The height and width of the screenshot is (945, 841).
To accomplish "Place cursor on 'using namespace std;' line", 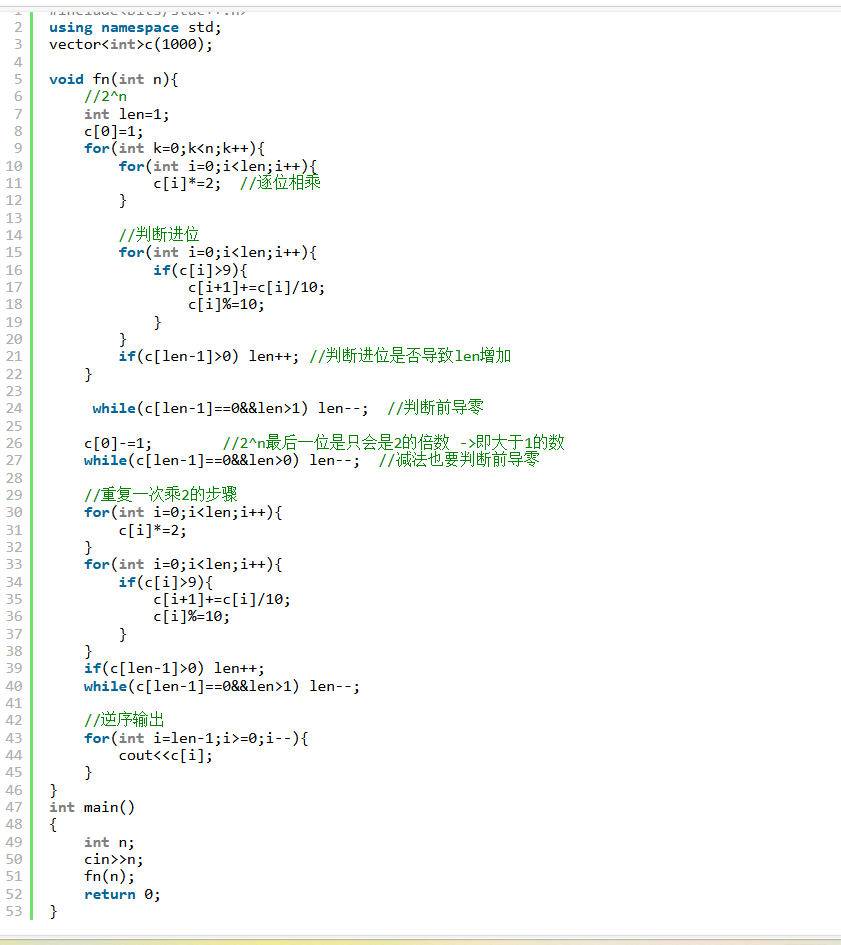I will tap(135, 27).
